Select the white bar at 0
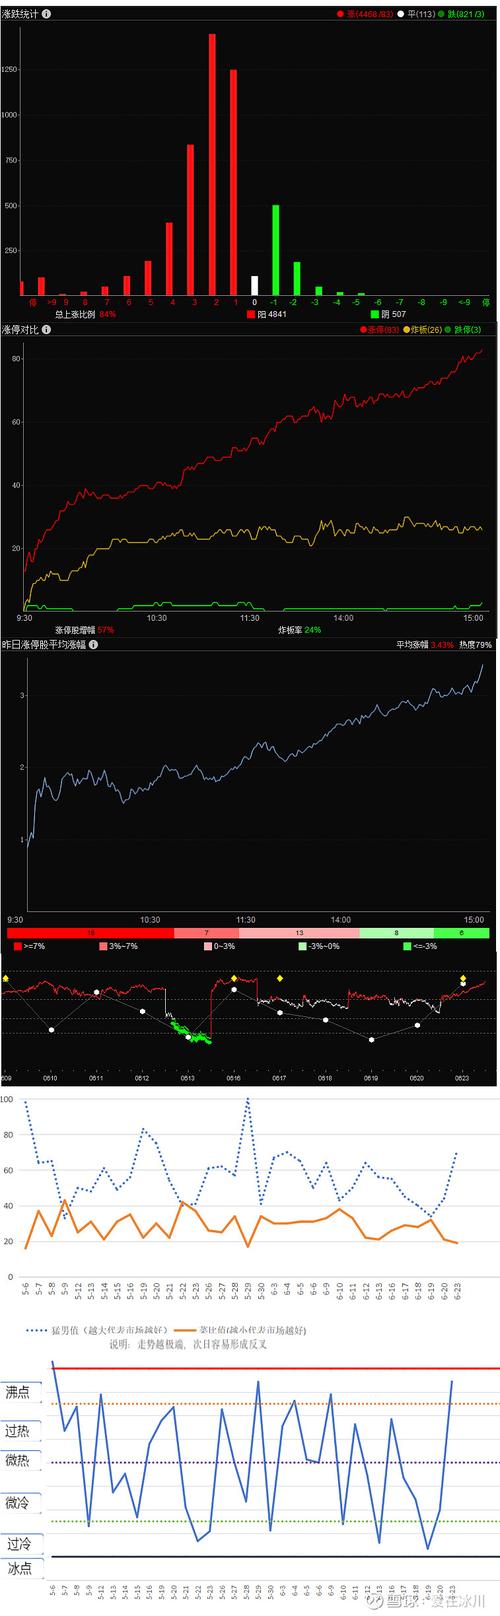The image size is (500, 1616). click(x=254, y=285)
